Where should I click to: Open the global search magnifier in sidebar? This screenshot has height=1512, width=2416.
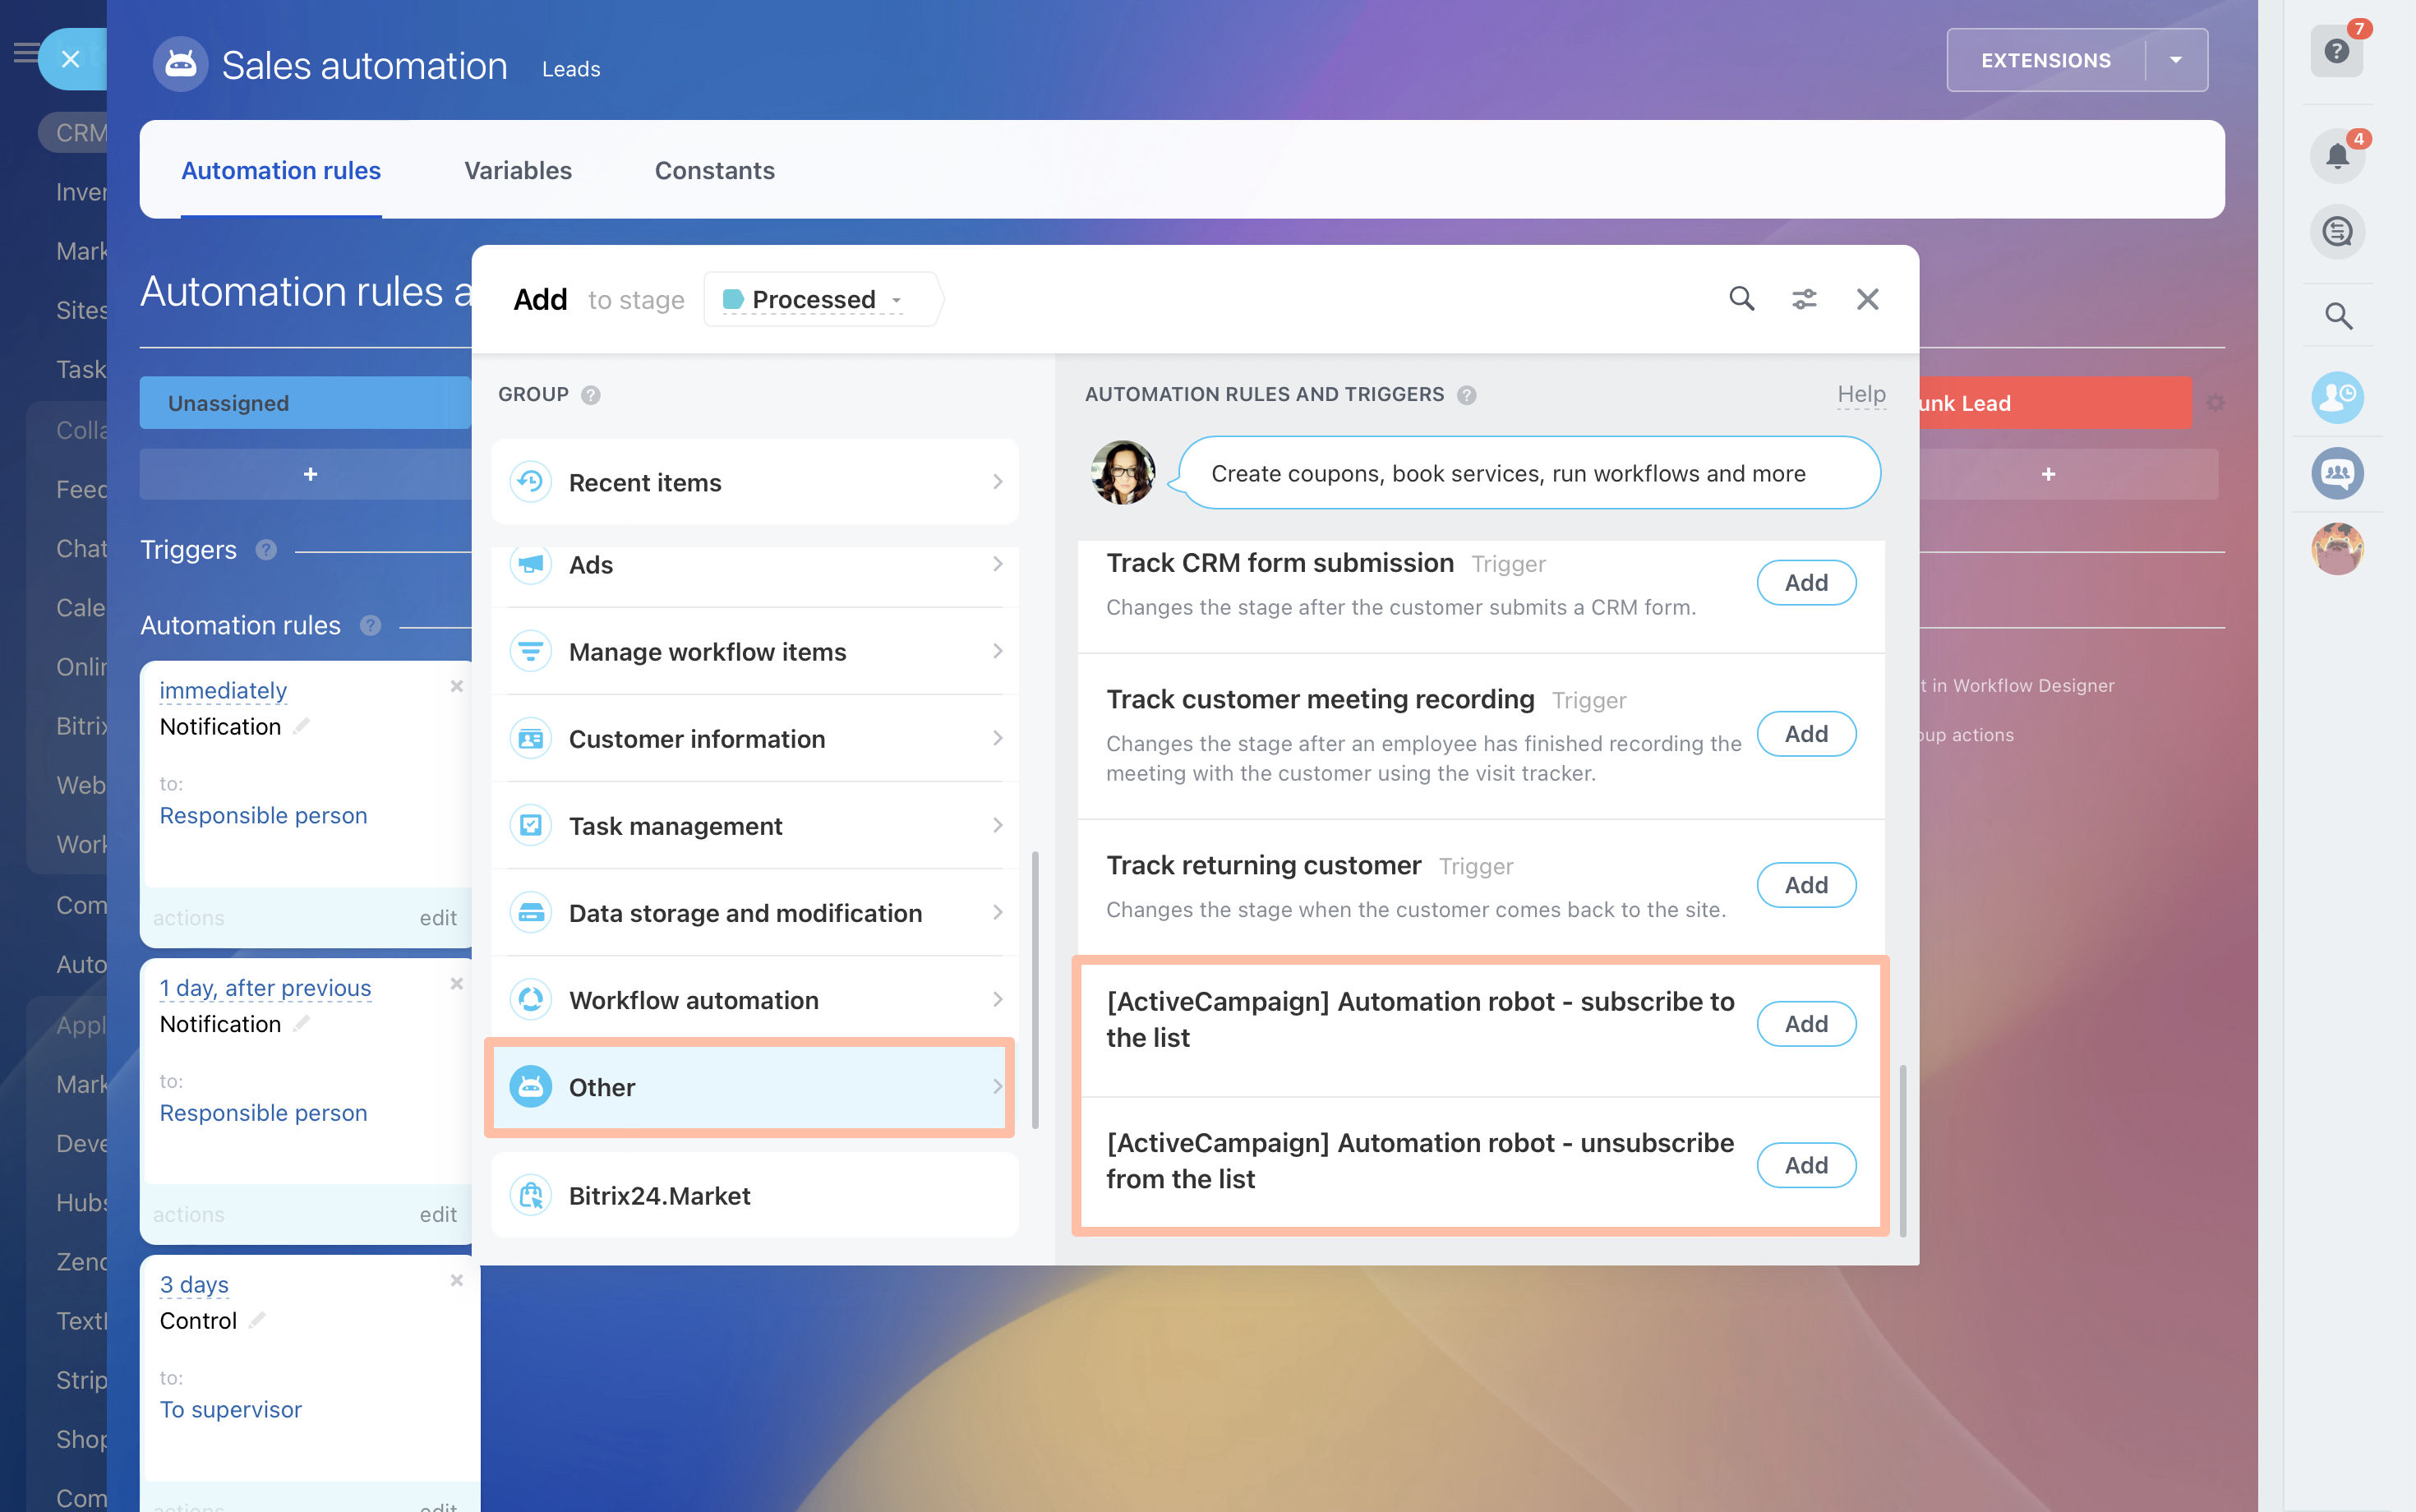[2337, 316]
